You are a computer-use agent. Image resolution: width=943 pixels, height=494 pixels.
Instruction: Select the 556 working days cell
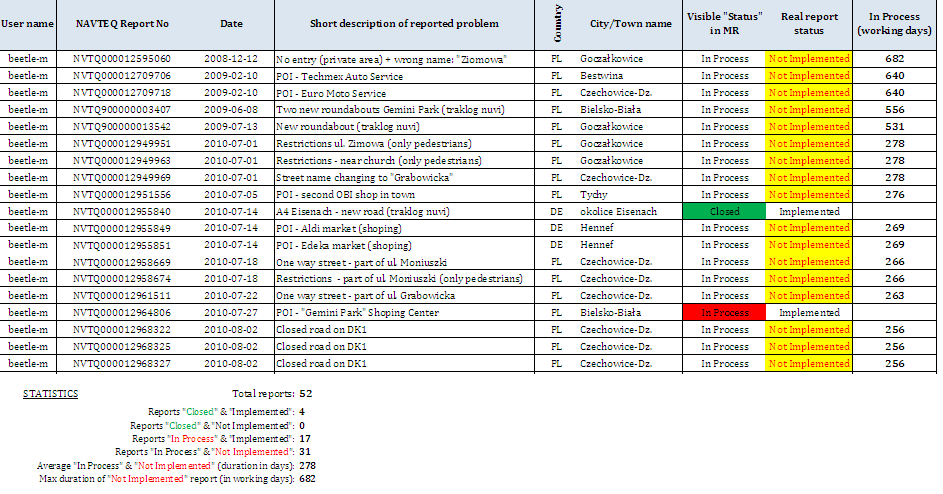[895, 110]
